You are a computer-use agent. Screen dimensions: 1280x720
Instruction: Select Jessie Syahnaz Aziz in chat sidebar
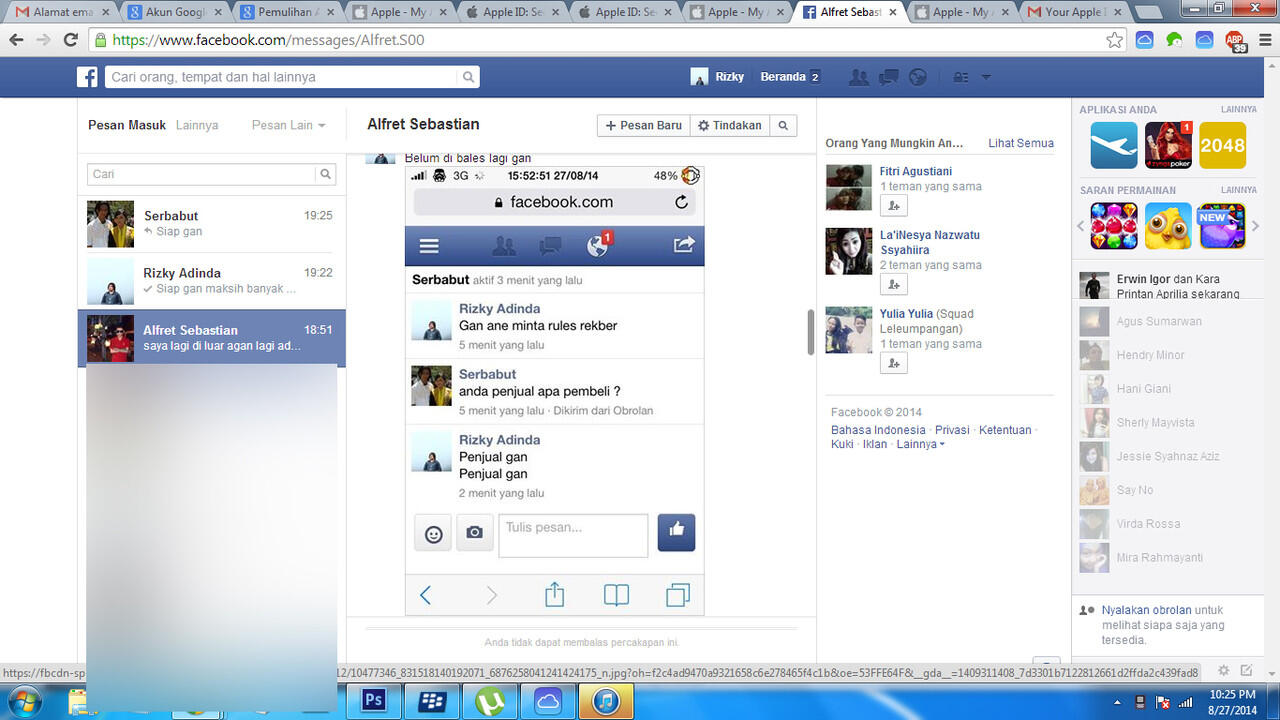[1167, 456]
